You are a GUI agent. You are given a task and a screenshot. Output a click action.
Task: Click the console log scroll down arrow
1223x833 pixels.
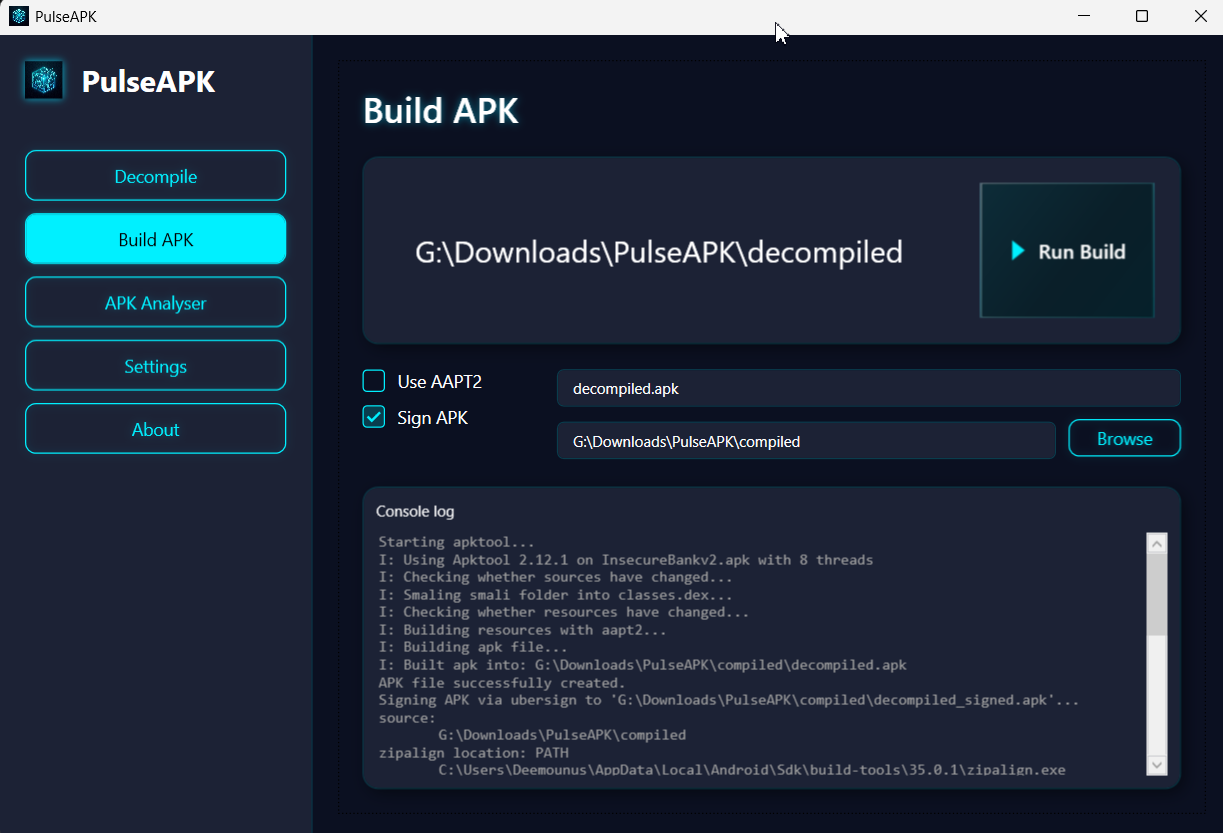coord(1157,764)
